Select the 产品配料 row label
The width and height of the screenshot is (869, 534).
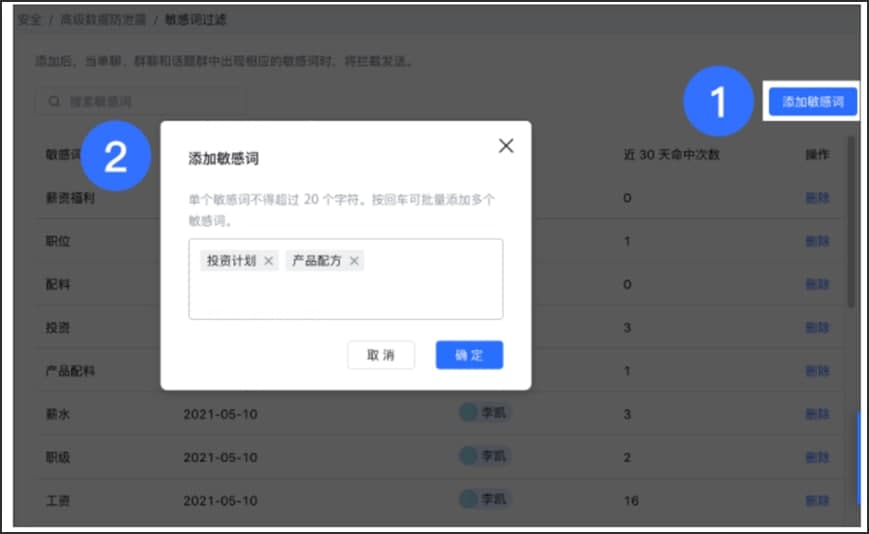pos(70,371)
